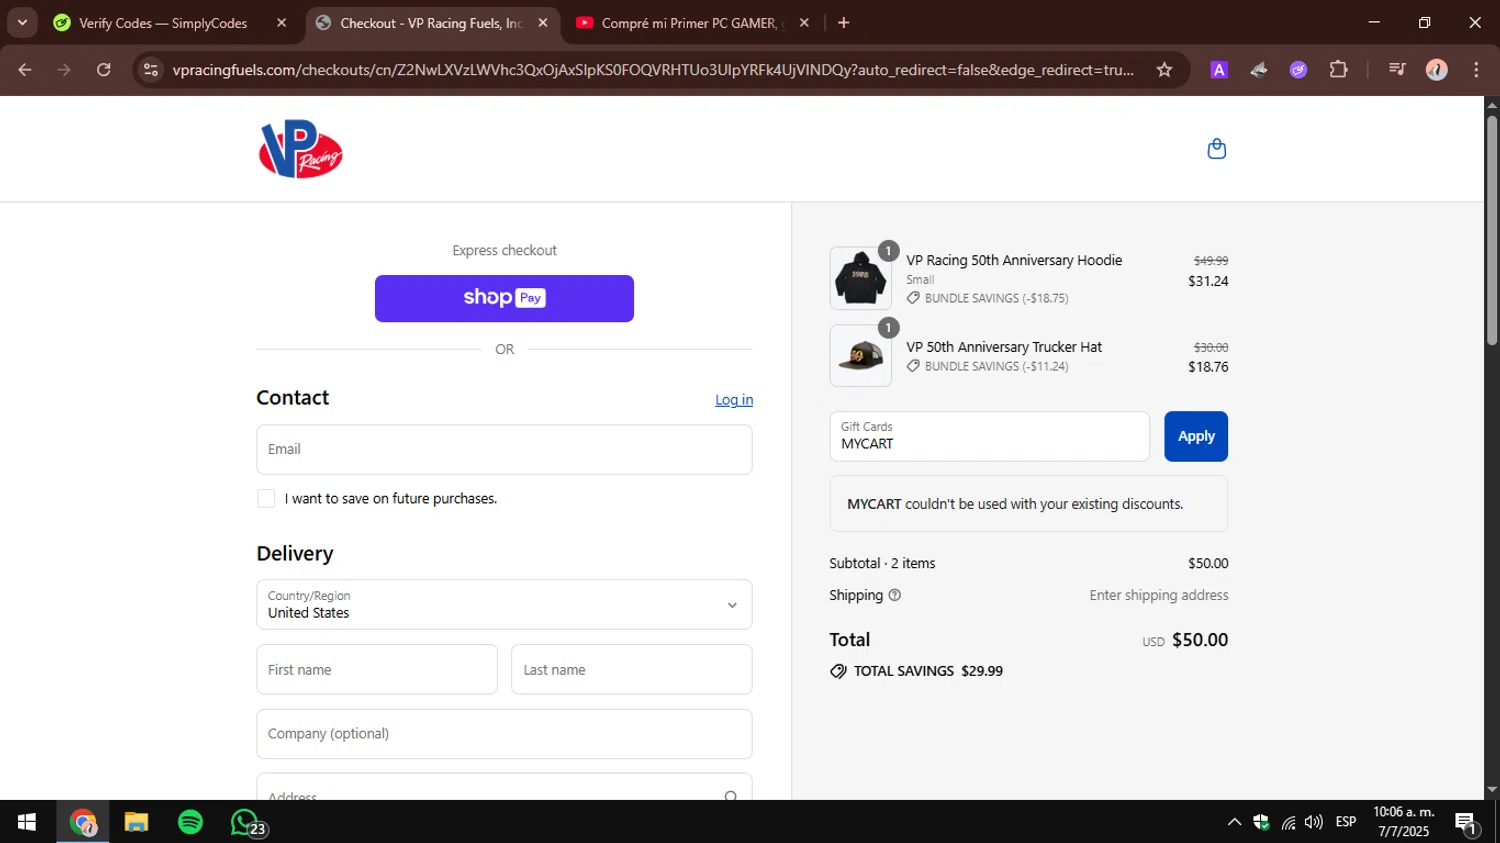
Task: Click the browser address bar URL
Action: click(653, 70)
